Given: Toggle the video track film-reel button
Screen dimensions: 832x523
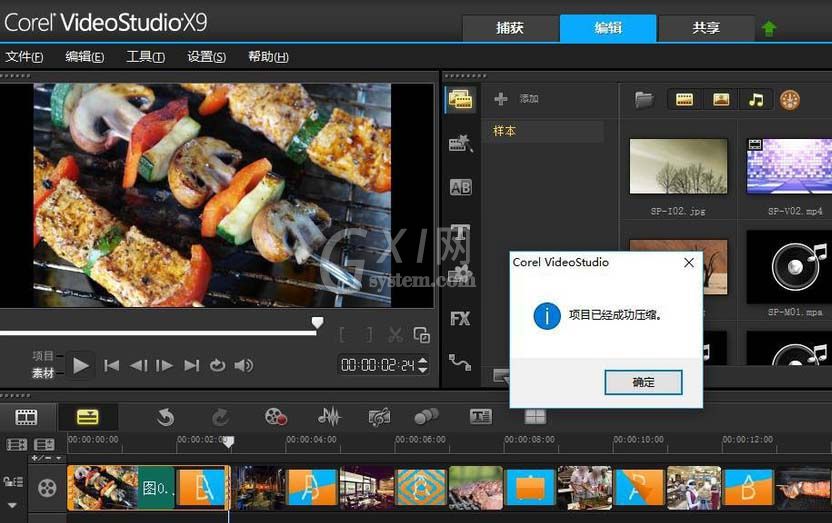Looking at the screenshot, I should [47, 487].
